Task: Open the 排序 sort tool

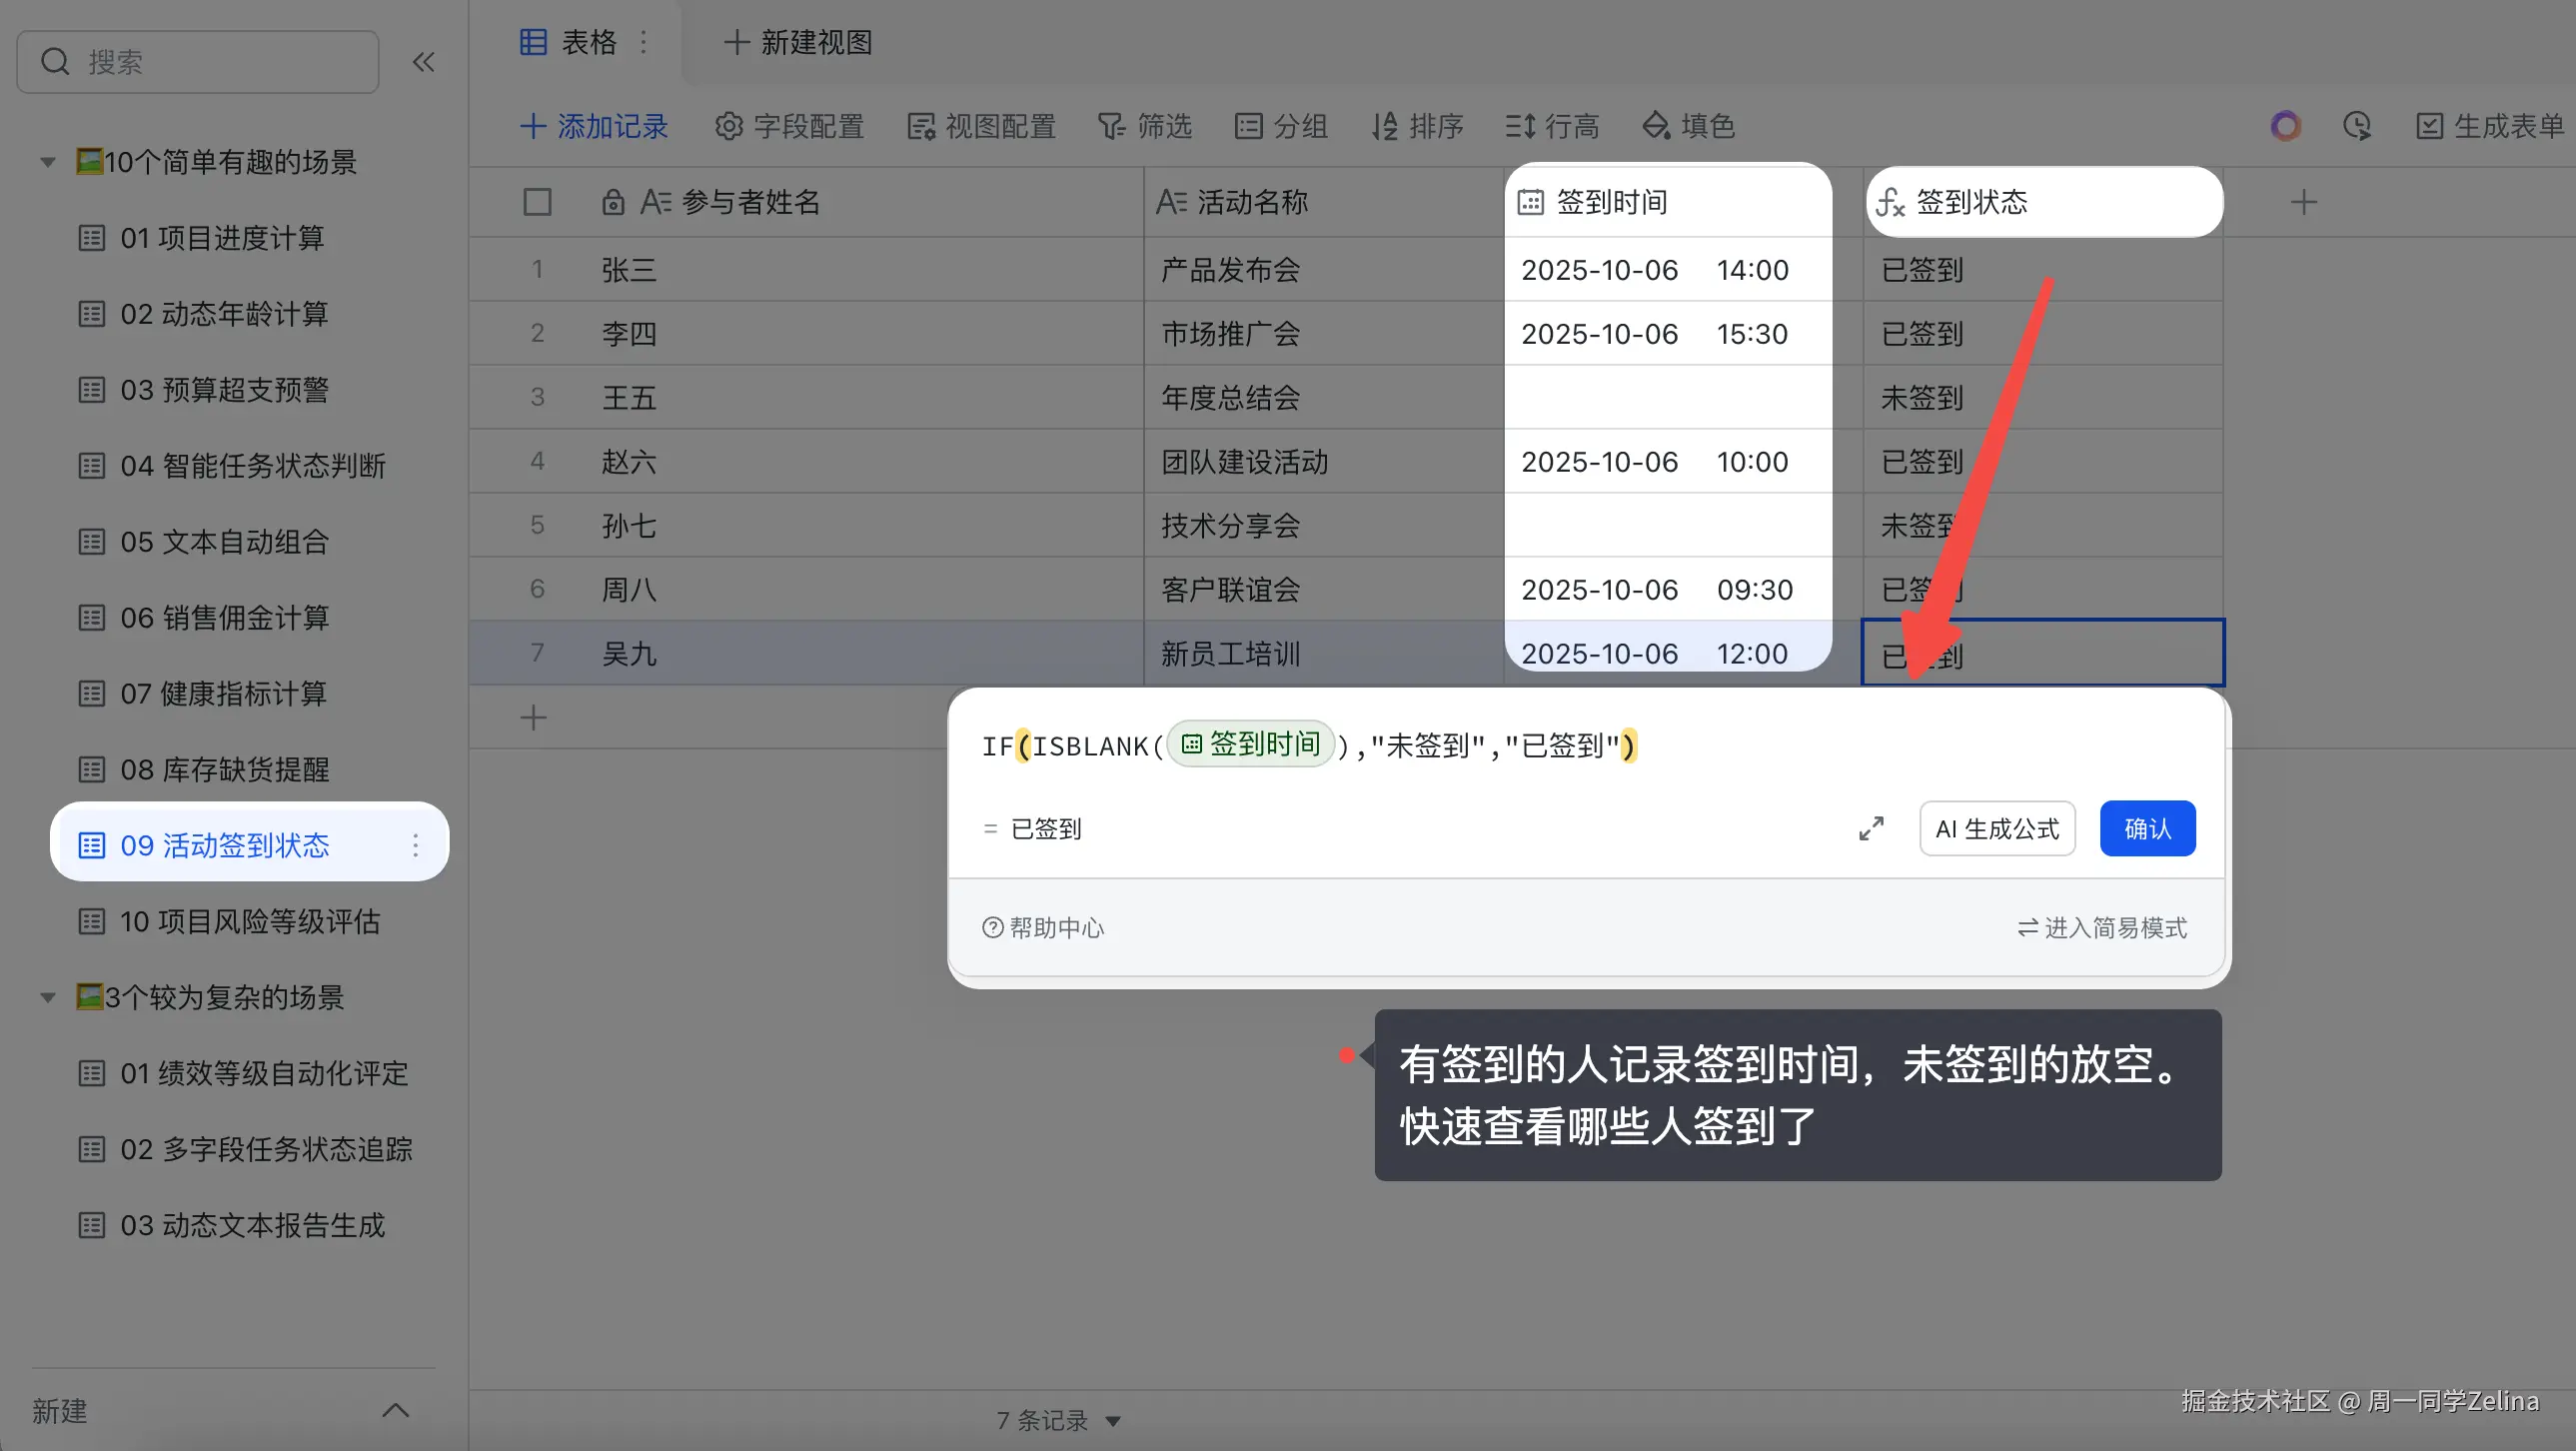Action: coord(1417,126)
